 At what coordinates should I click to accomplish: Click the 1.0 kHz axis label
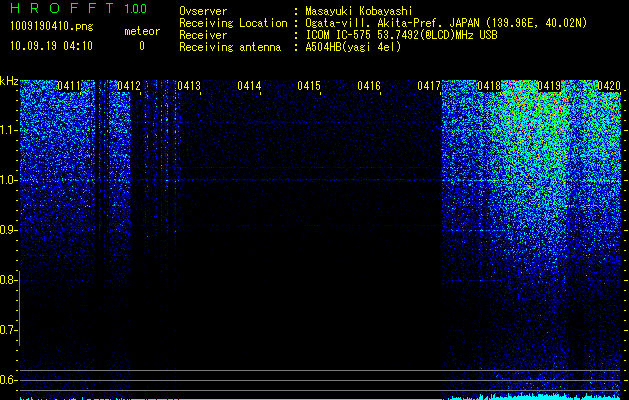[x=8, y=180]
